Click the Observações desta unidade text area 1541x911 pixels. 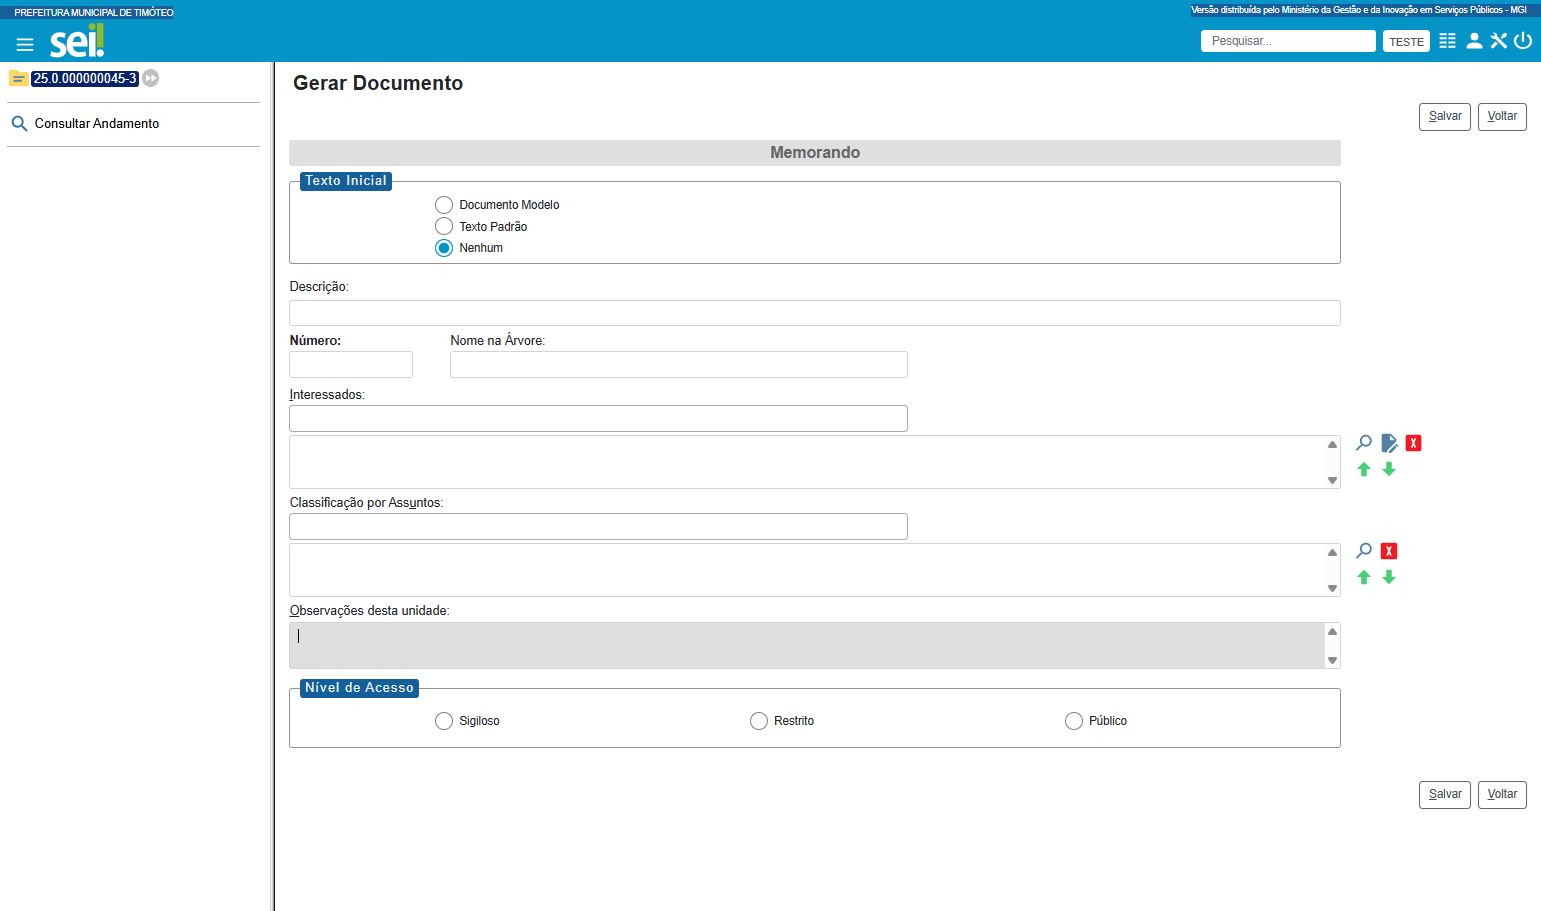click(807, 646)
